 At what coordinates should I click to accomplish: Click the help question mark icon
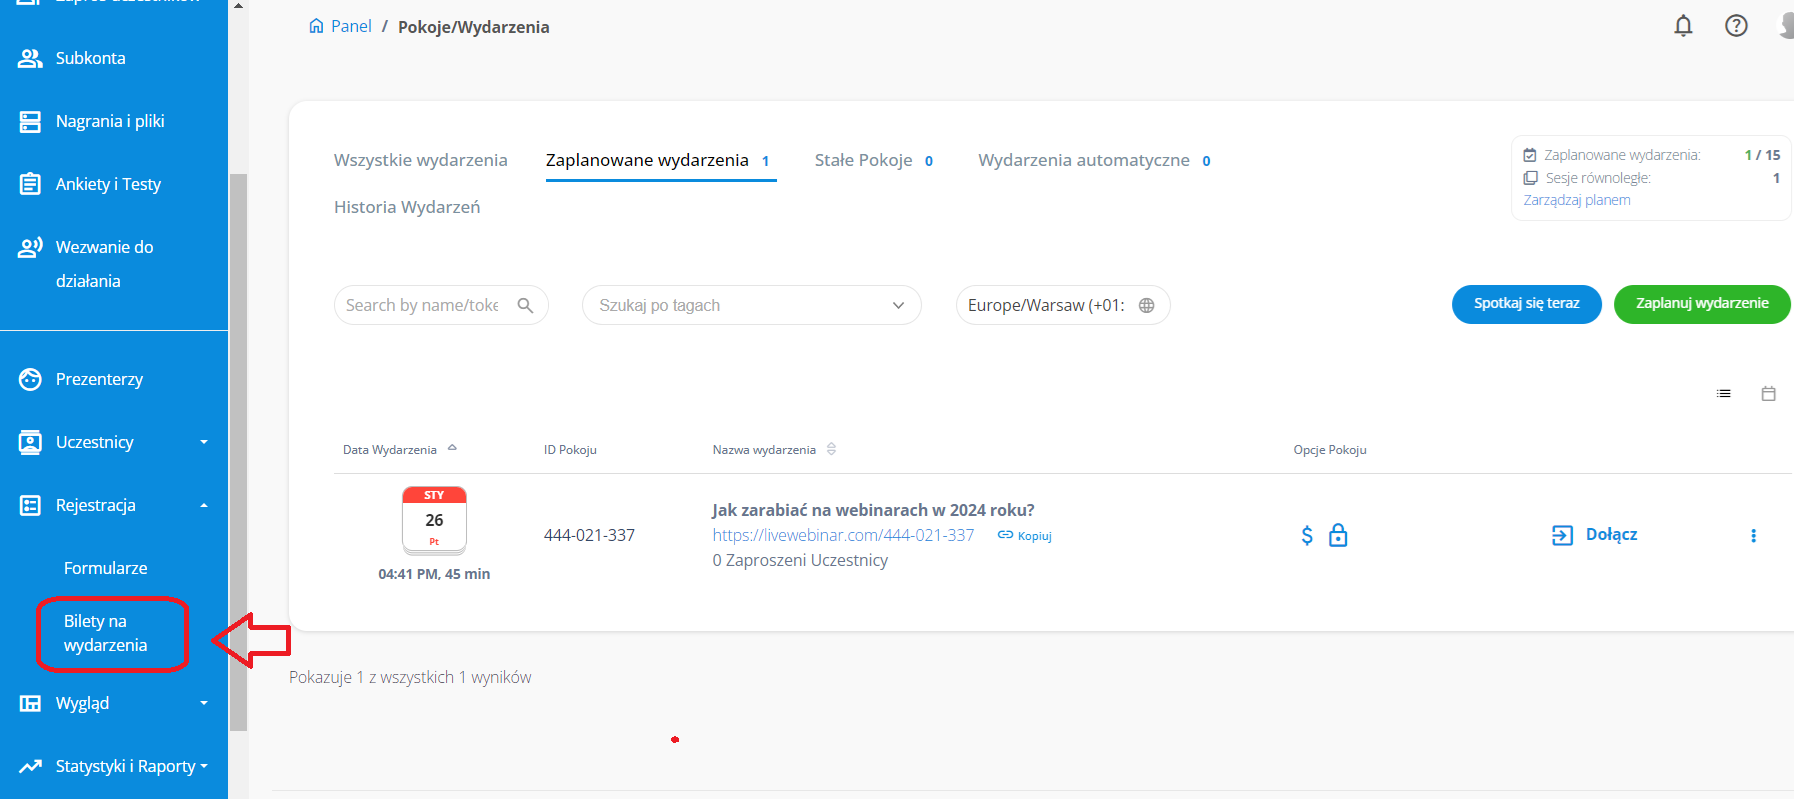pyautogui.click(x=1736, y=26)
